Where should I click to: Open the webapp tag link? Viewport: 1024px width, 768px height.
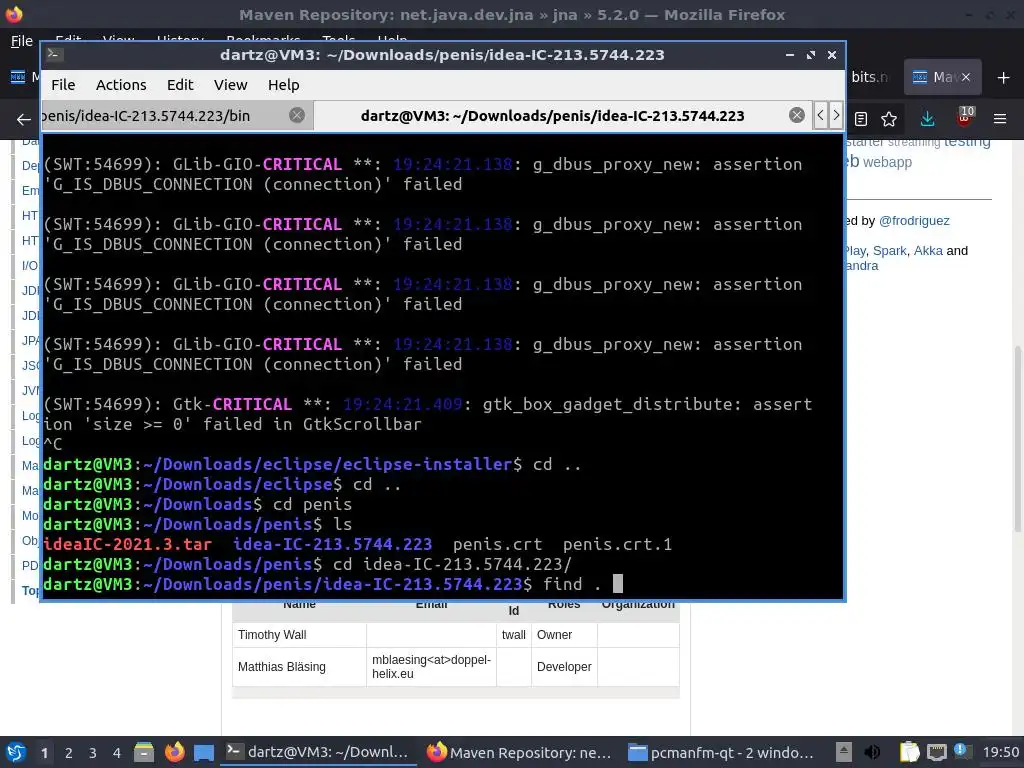click(x=888, y=162)
